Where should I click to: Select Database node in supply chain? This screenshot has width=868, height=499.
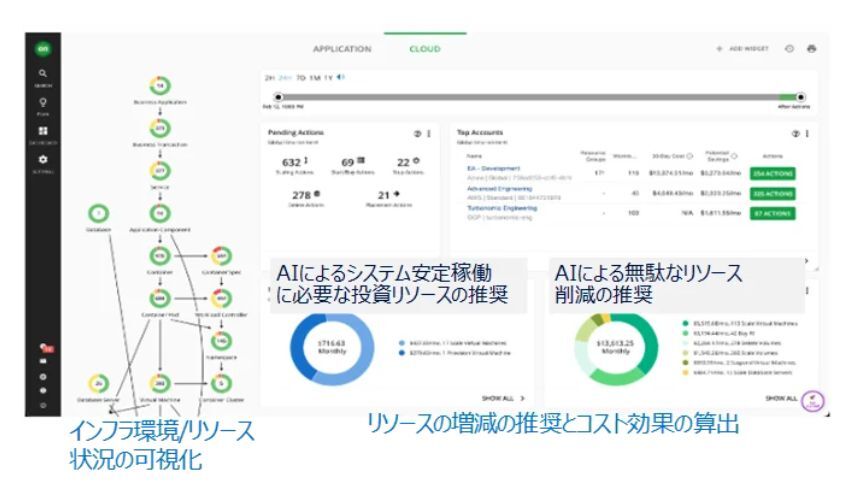pos(99,213)
